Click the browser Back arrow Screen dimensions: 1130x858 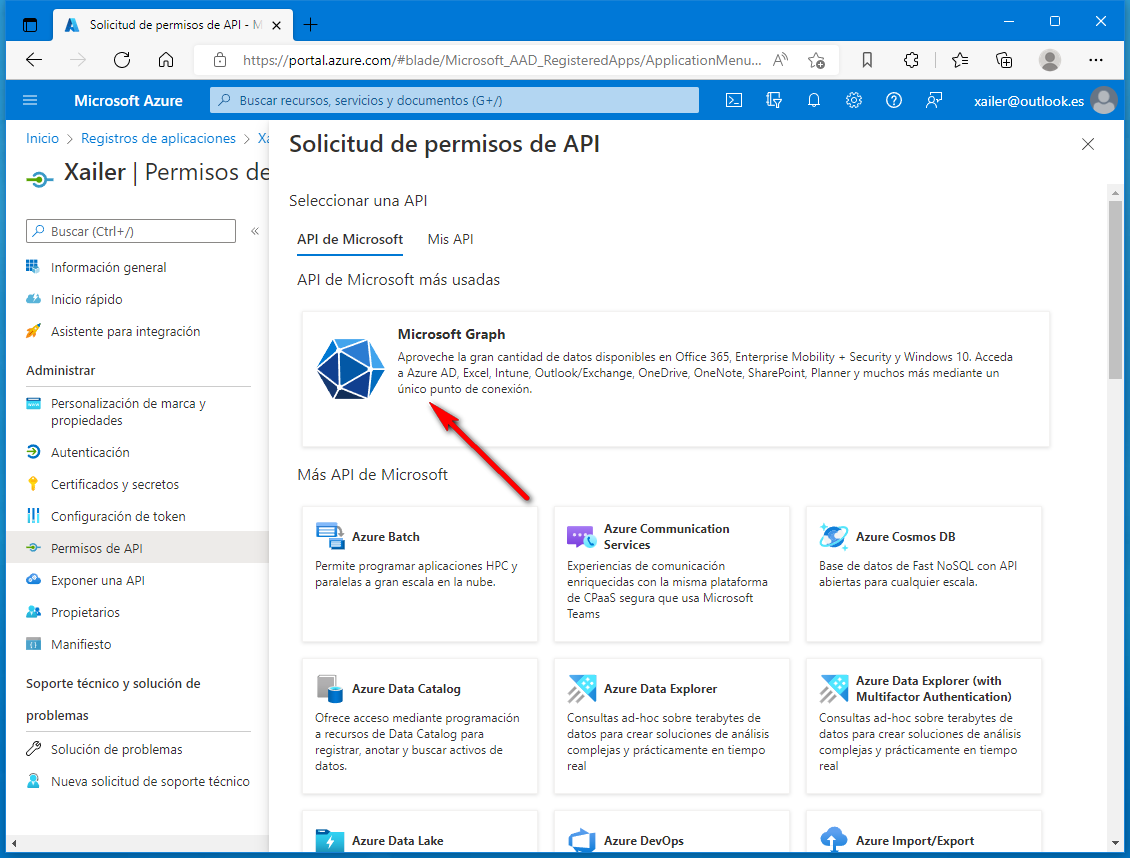click(x=34, y=60)
